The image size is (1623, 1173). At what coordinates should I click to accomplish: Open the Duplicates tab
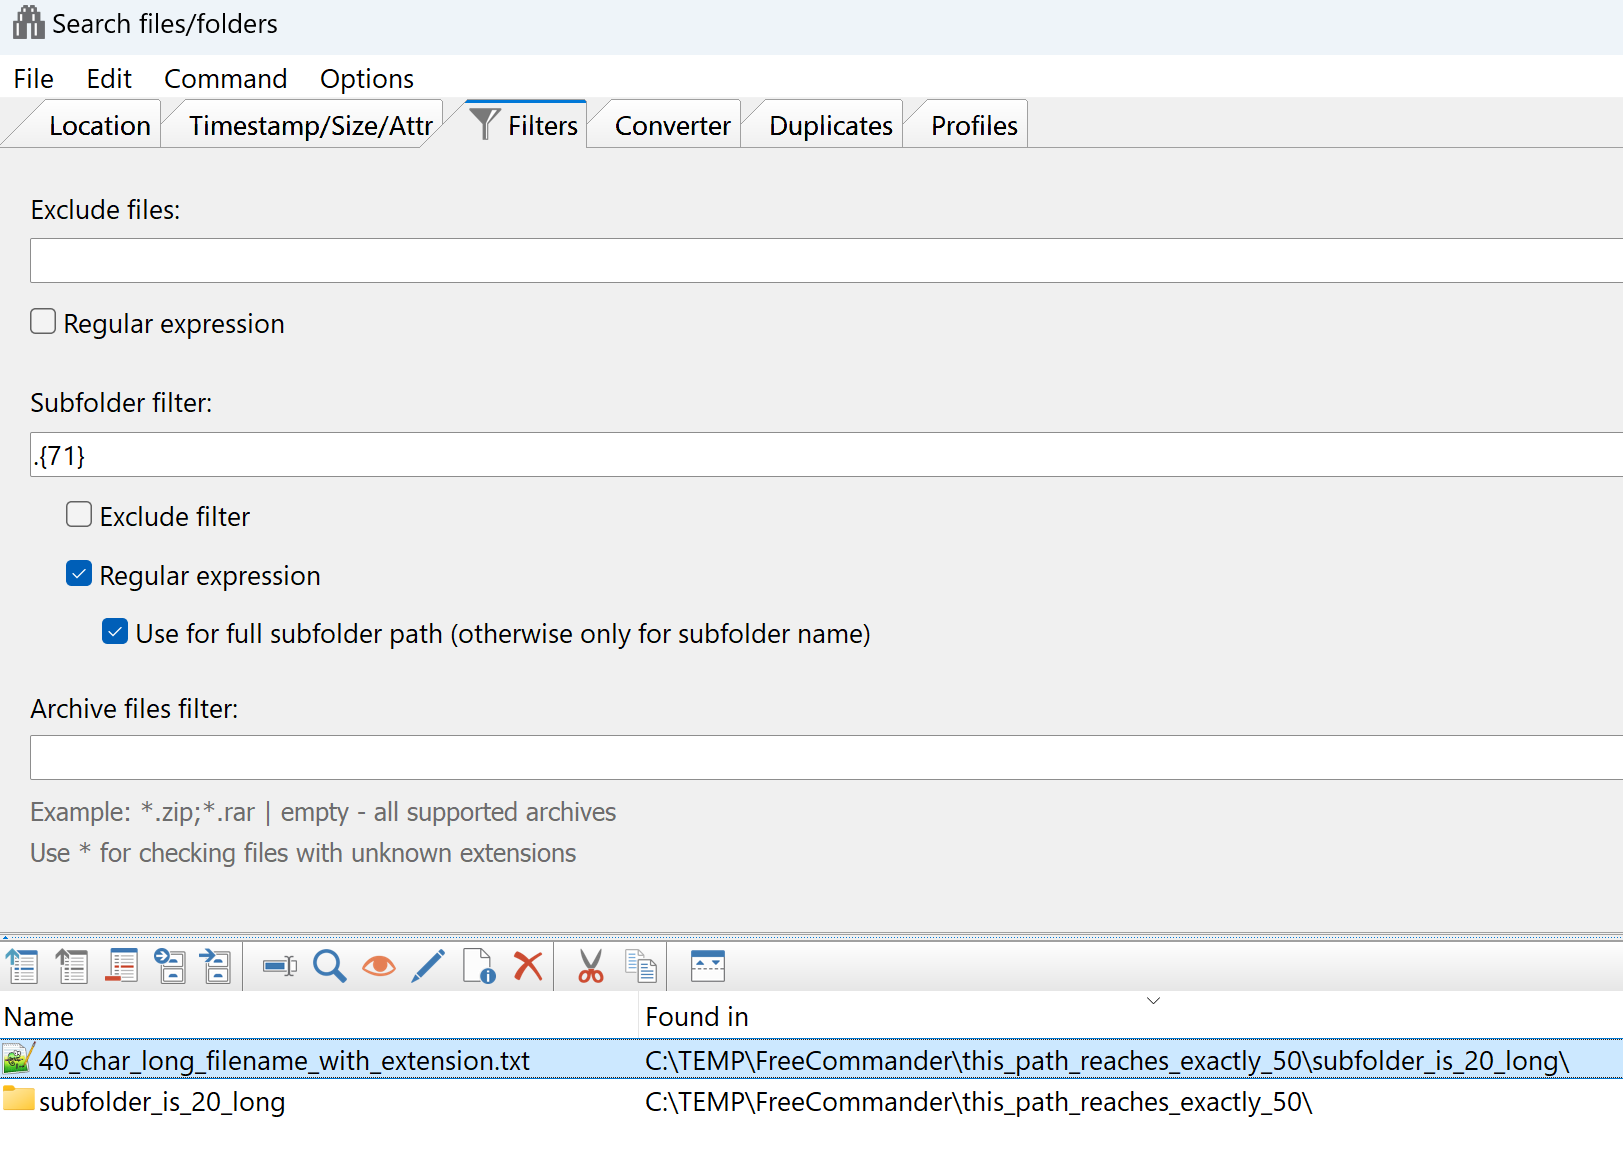click(x=831, y=126)
